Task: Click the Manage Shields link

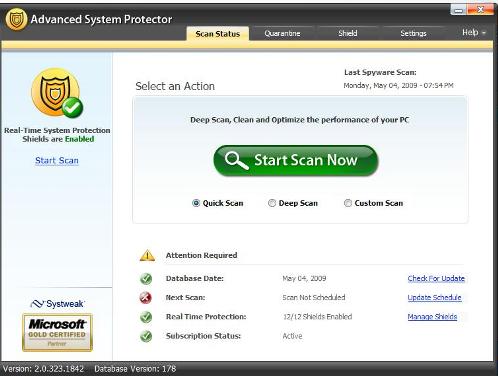Action: (x=432, y=317)
